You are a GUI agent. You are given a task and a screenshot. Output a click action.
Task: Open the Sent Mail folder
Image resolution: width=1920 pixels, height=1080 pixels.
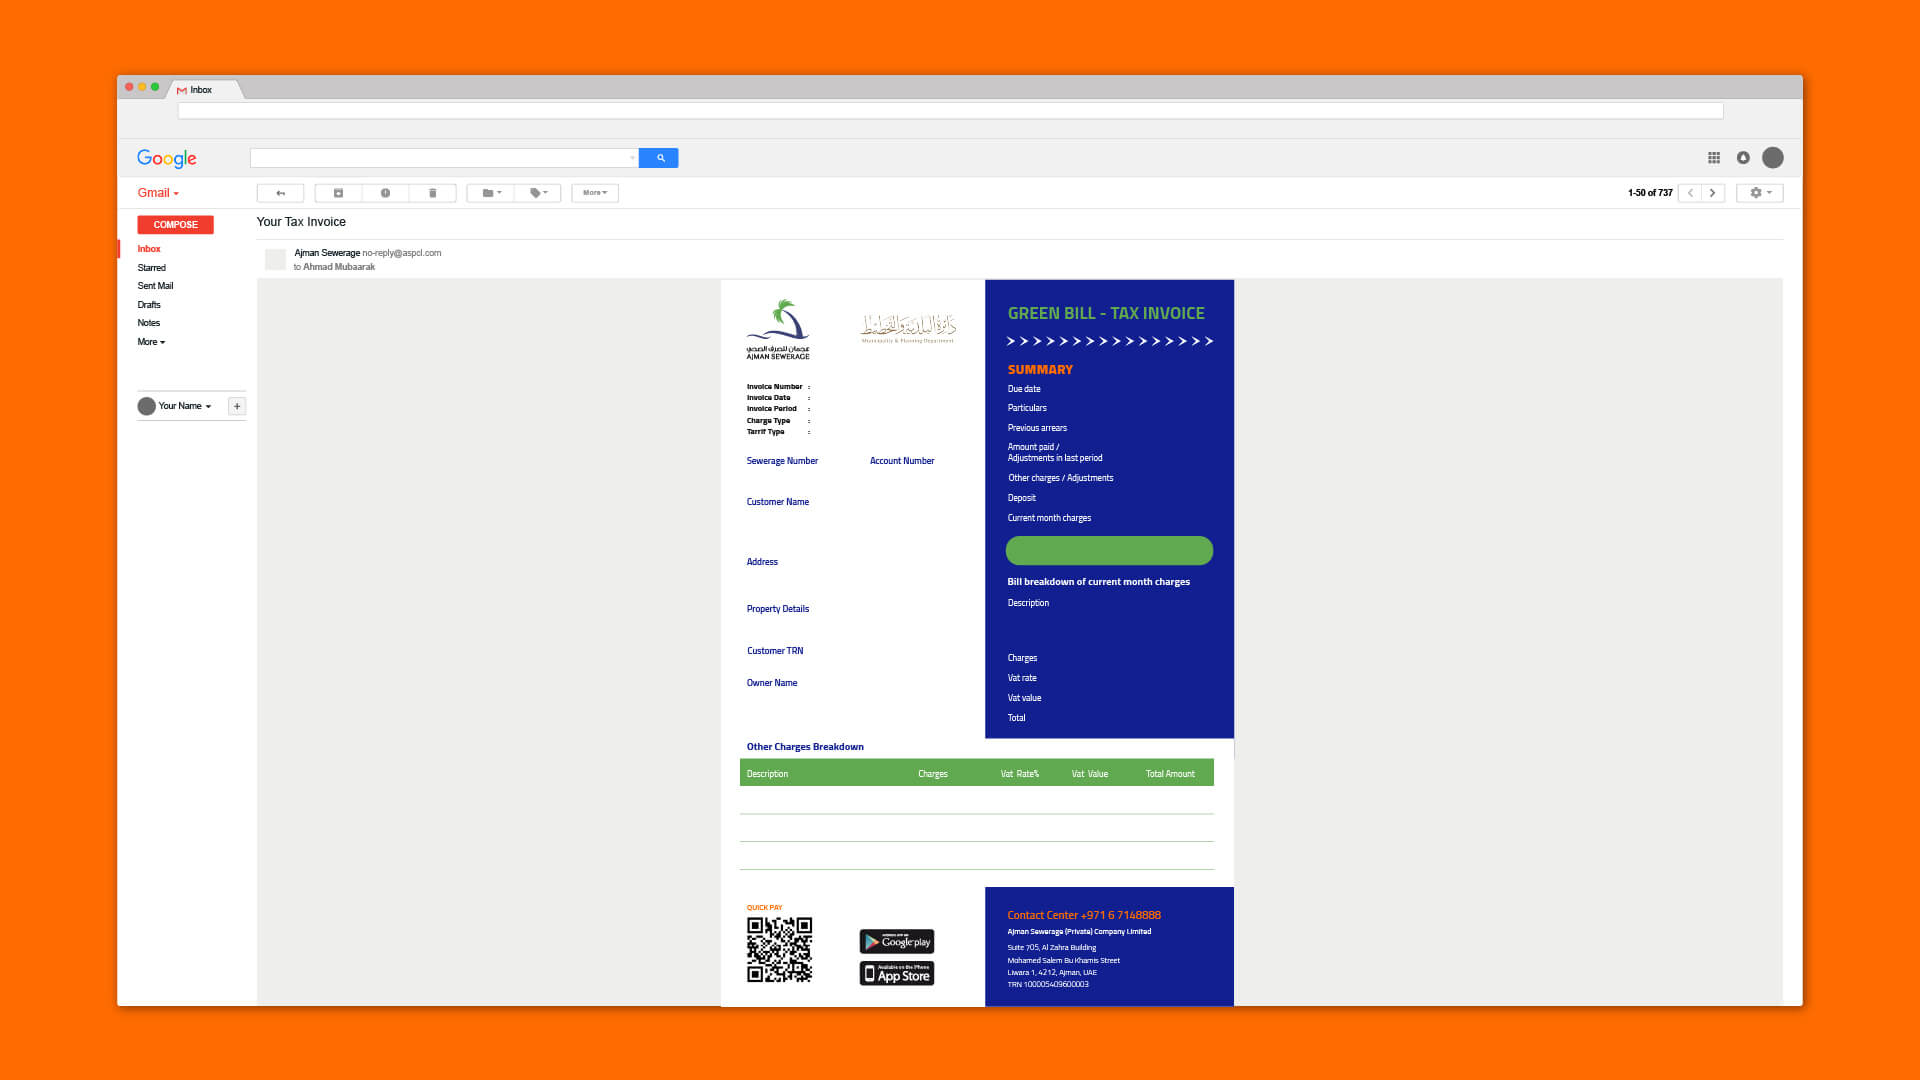click(x=155, y=286)
